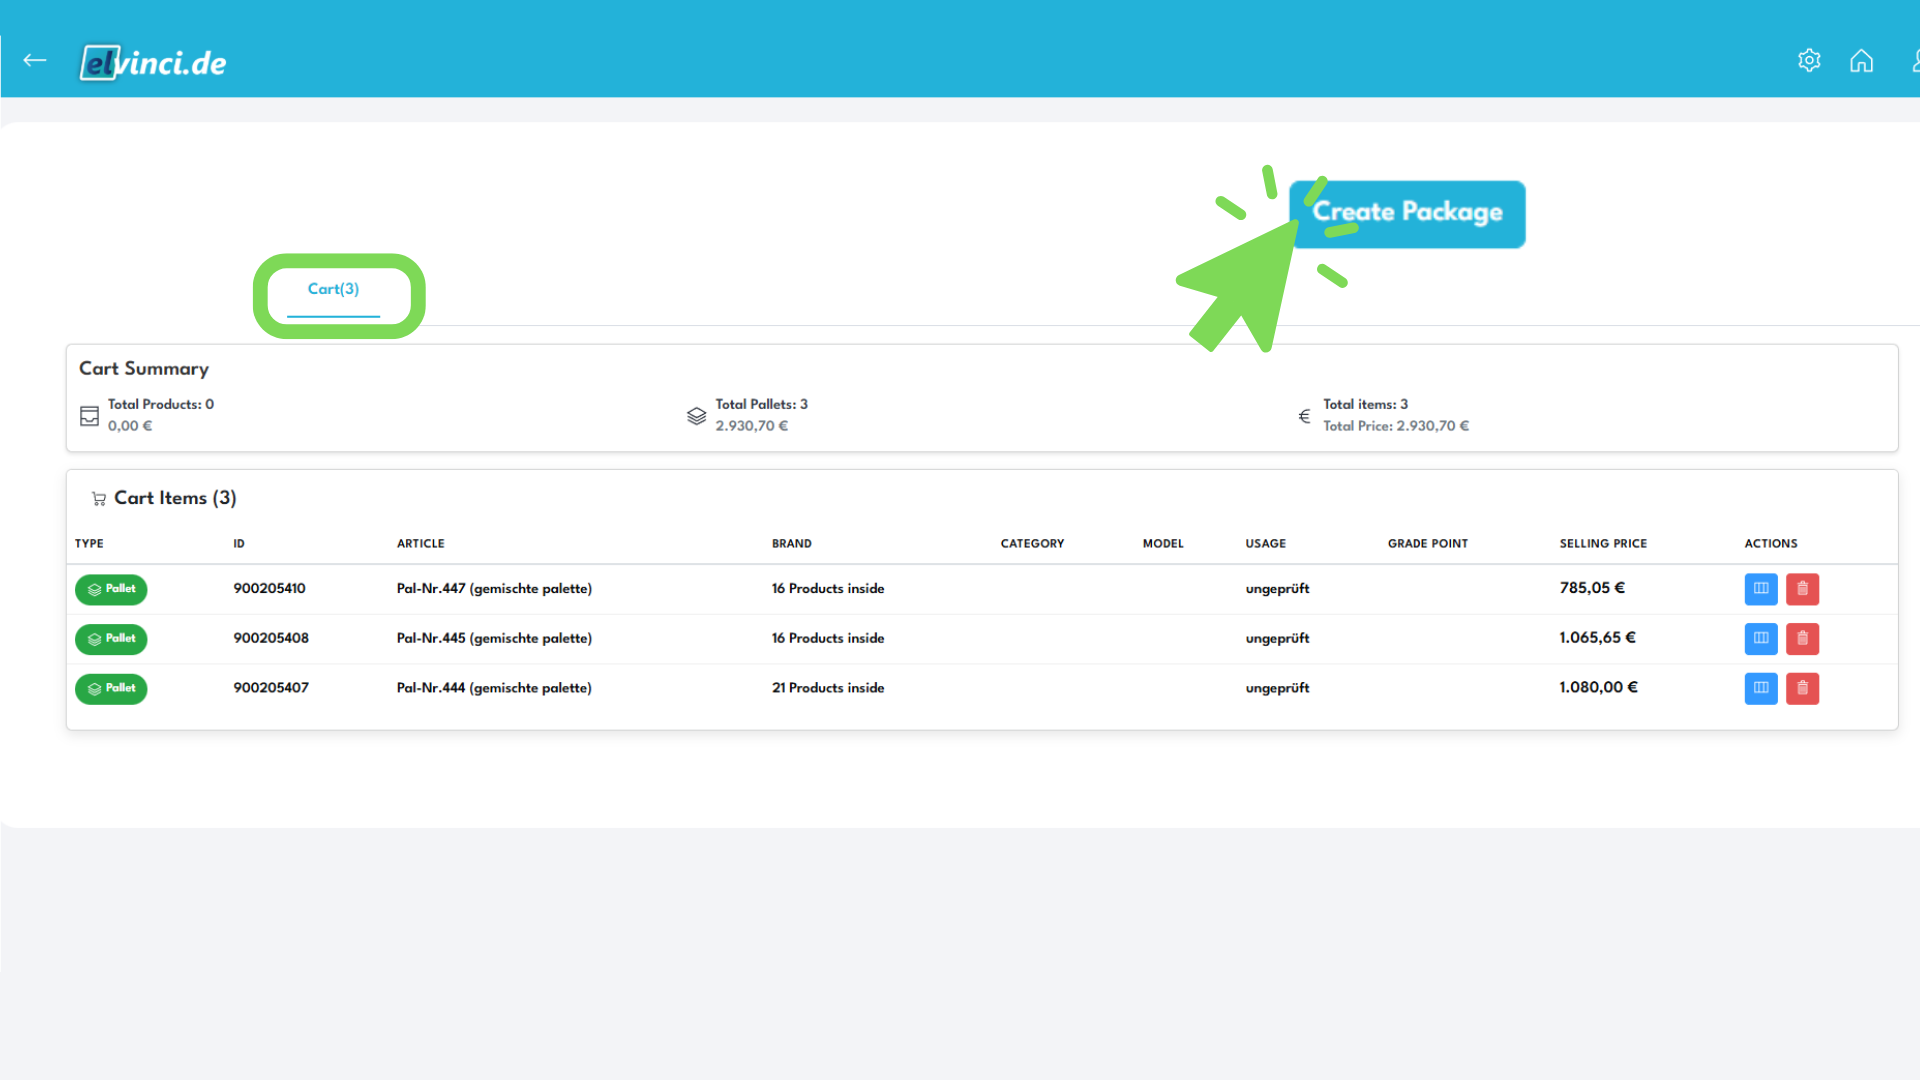The image size is (1920, 1080).
Task: Click the Create Package button
Action: point(1406,213)
